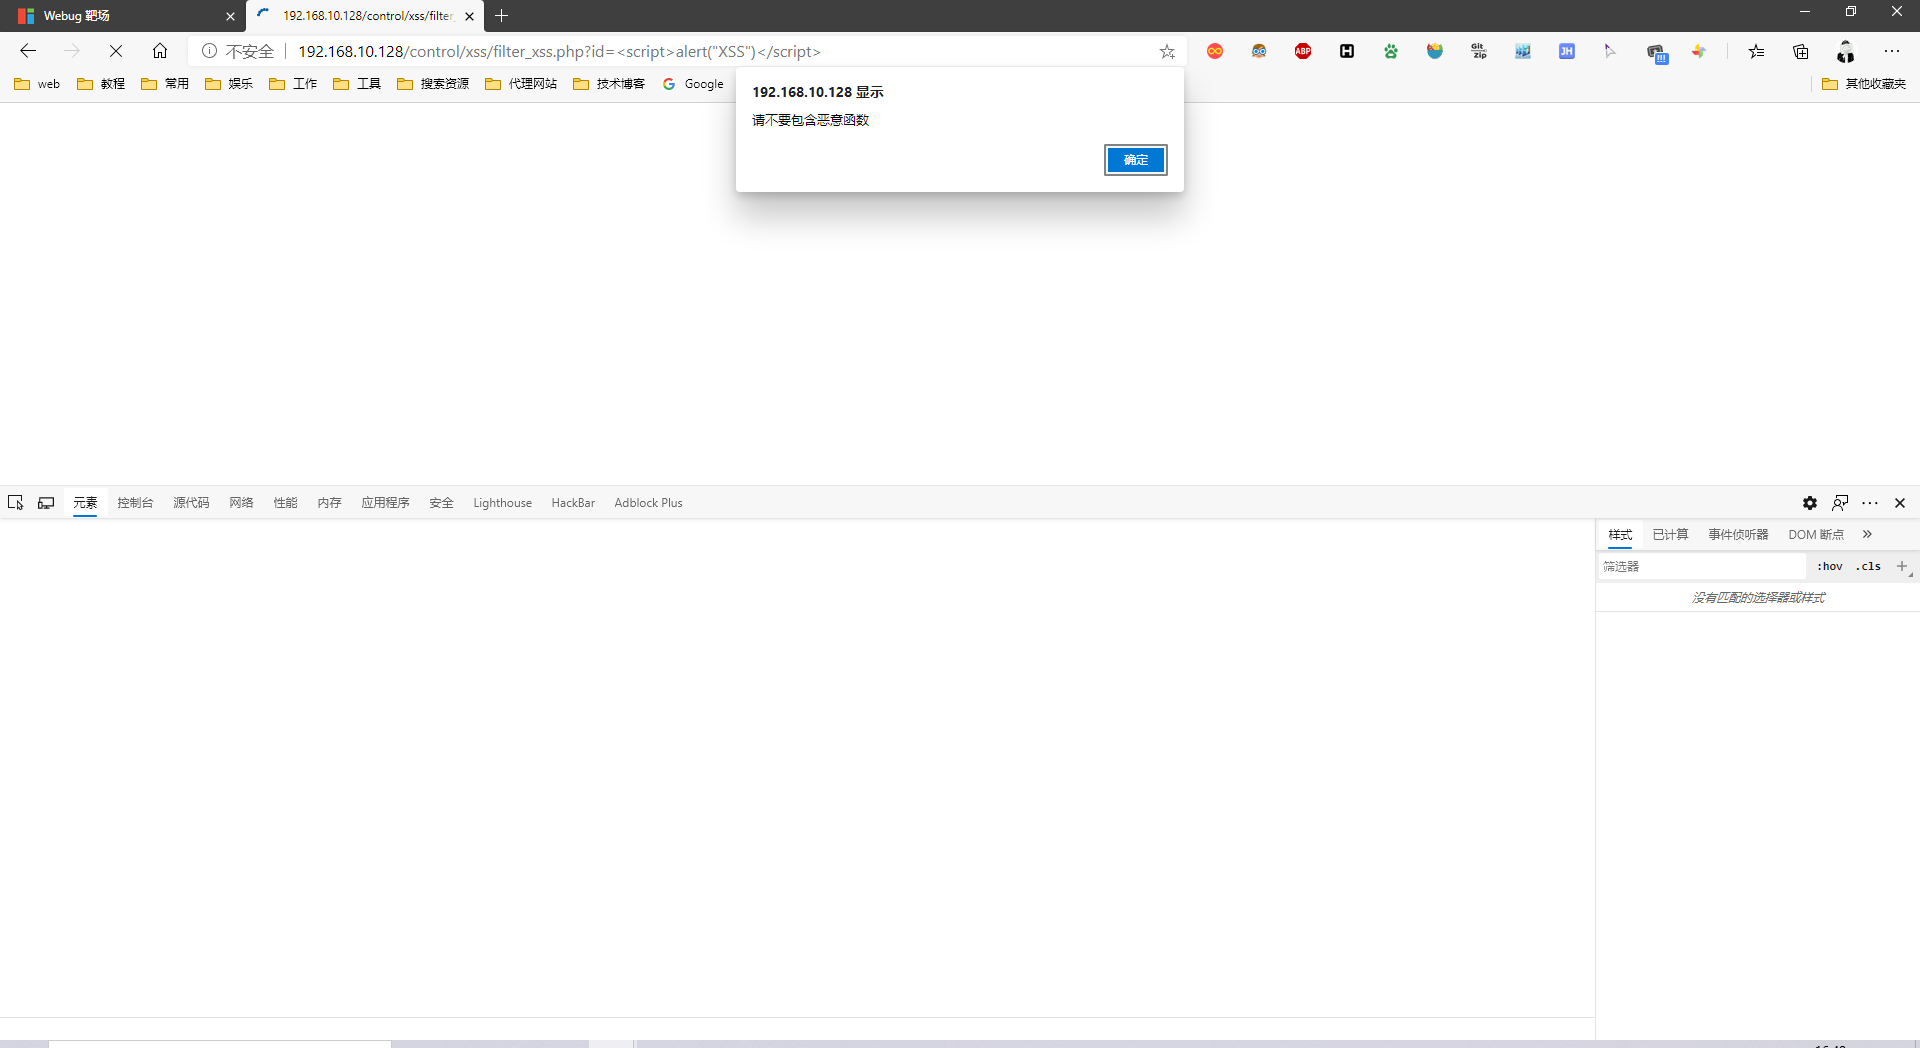Open the 技术博客 bookmarks folder
1920x1048 pixels.
(x=609, y=84)
